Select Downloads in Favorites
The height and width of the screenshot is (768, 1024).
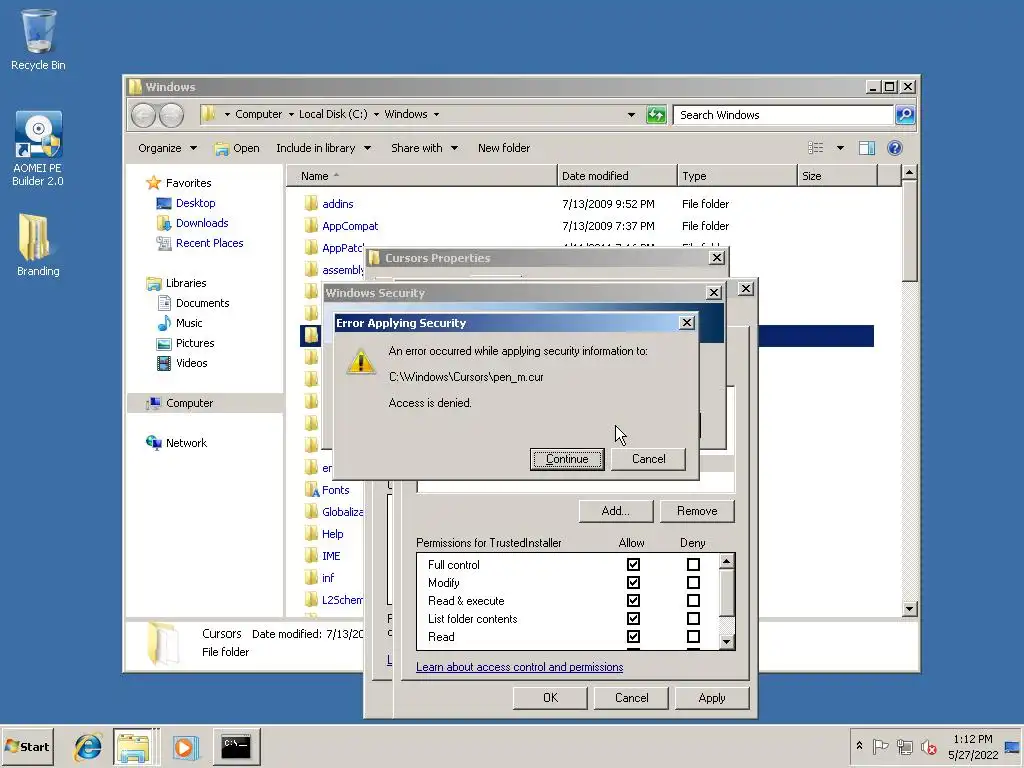(202, 223)
